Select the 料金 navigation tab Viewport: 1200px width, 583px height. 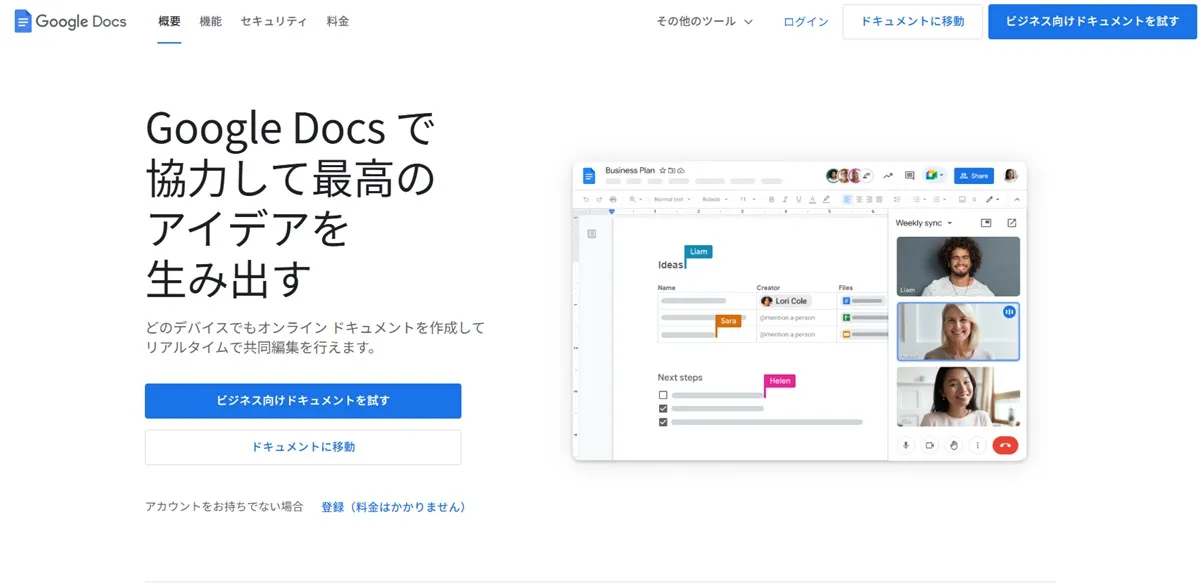(x=338, y=20)
